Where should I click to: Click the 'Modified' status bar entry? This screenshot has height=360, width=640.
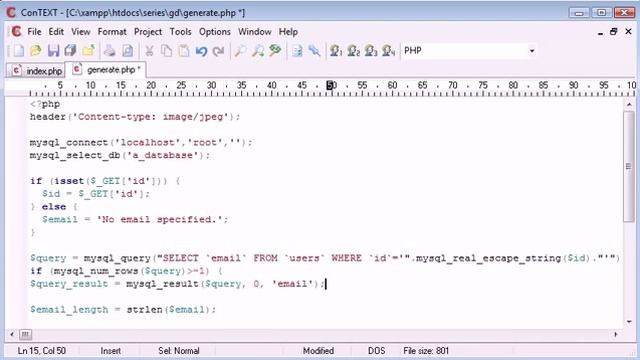point(318,351)
